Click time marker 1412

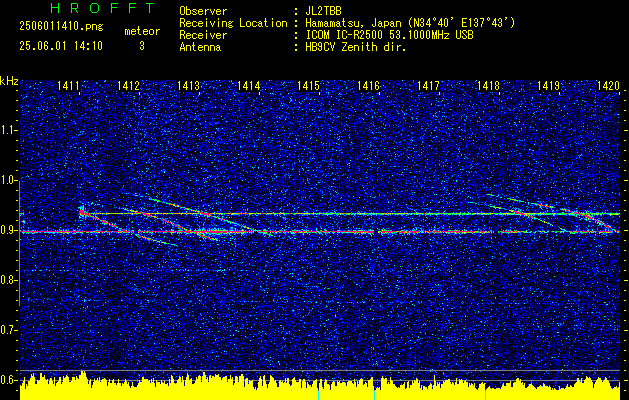[128, 85]
